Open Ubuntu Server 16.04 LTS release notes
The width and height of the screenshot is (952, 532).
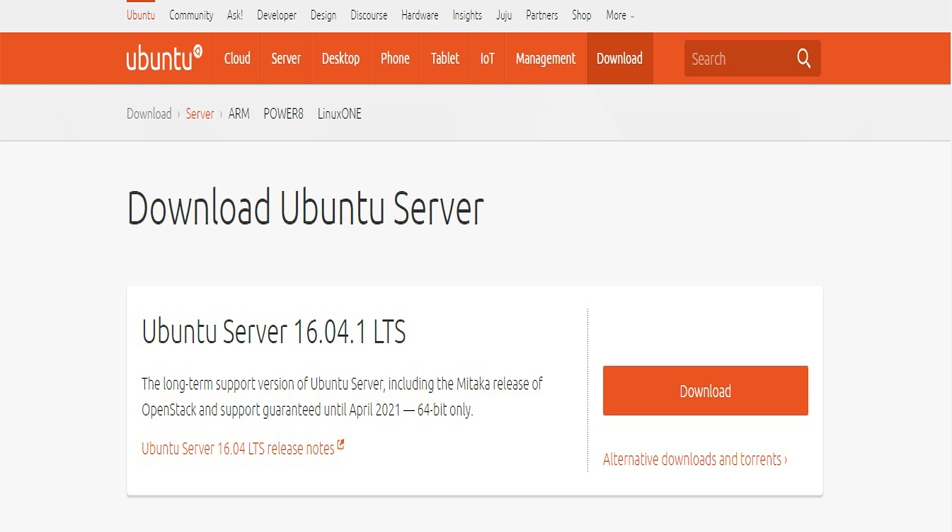tap(238, 449)
